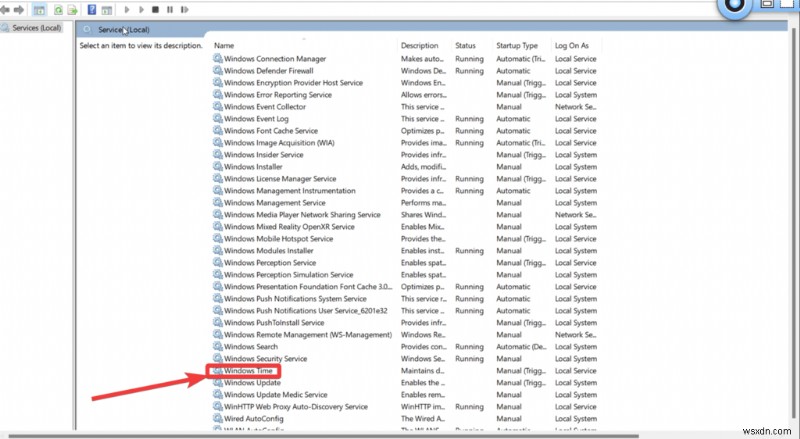
Task: Click Adds, modifi.. description of Windows Installer
Action: click(x=423, y=166)
